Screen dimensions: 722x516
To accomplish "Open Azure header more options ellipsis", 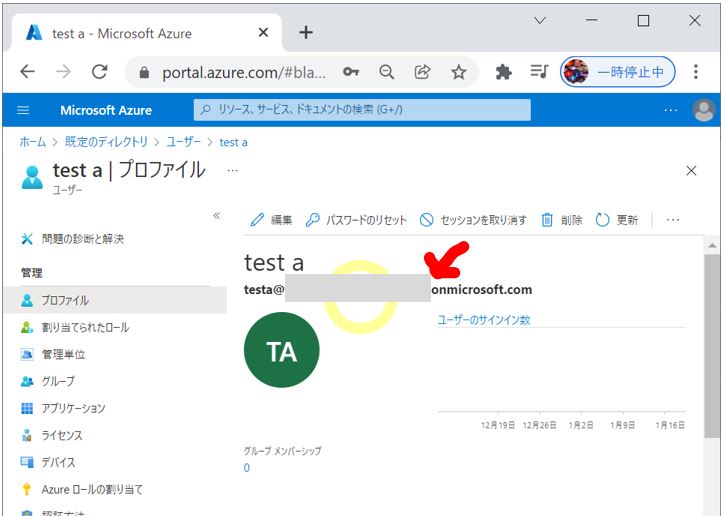I will coord(670,110).
